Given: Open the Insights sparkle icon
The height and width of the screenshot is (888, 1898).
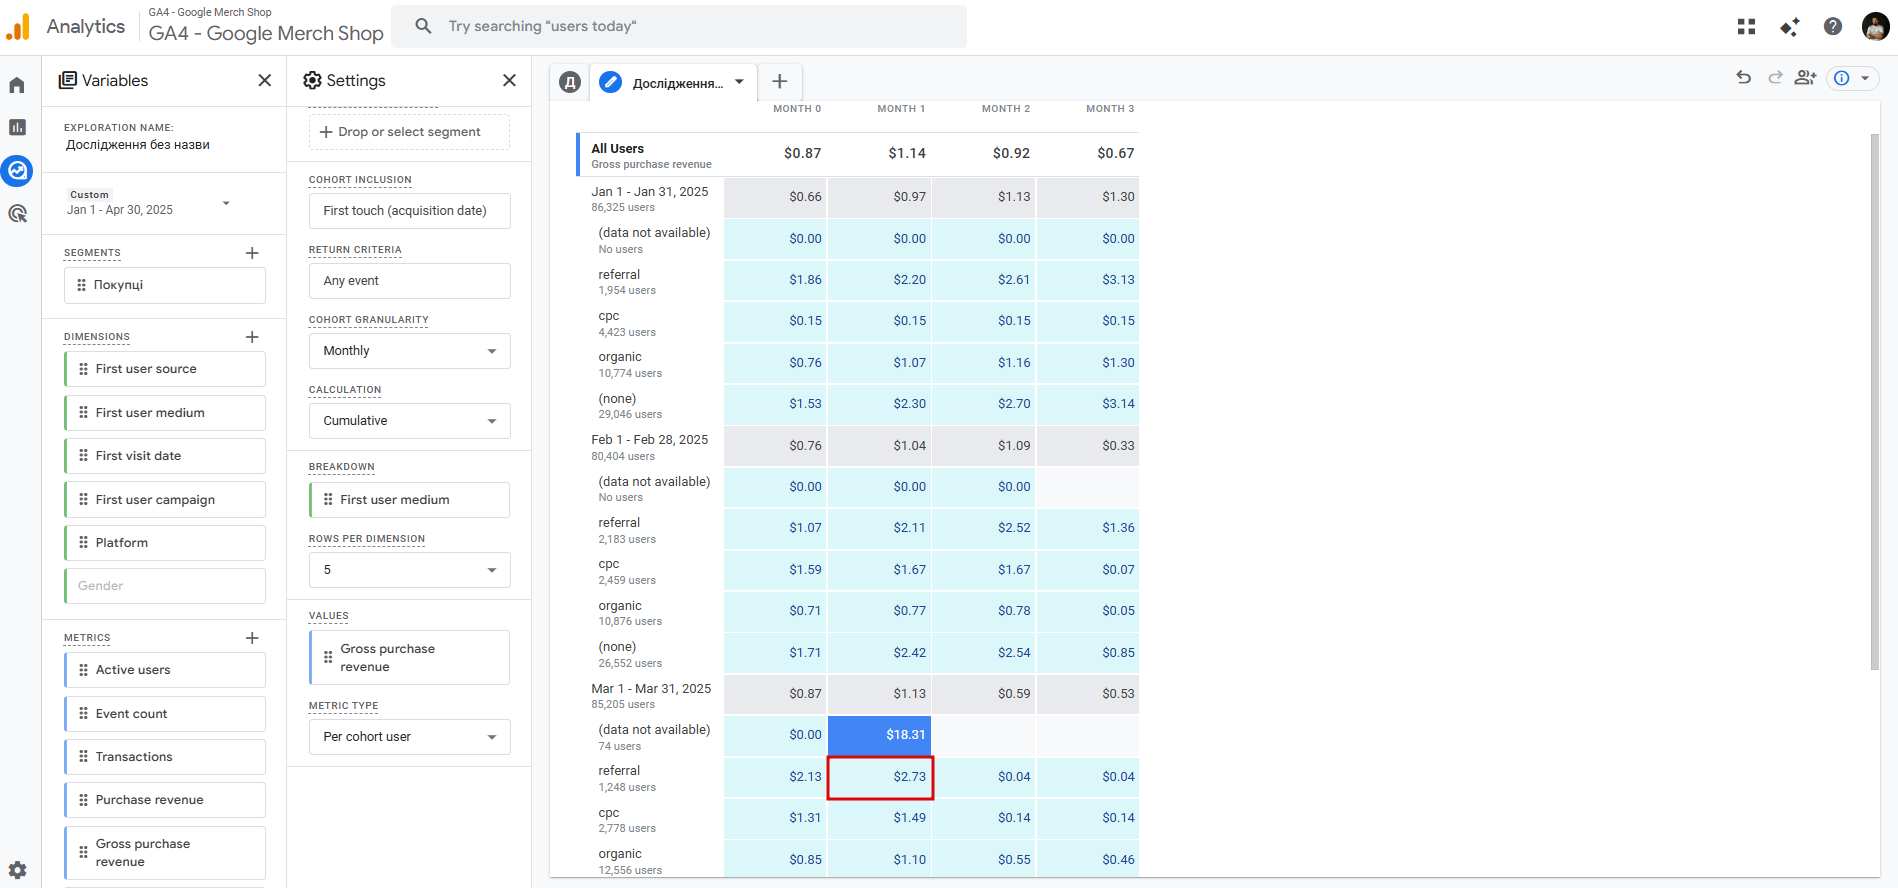Looking at the screenshot, I should click(x=1790, y=27).
